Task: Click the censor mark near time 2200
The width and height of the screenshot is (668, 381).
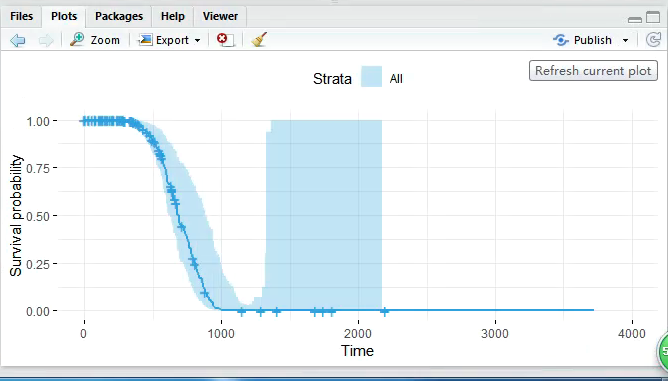Action: click(384, 312)
